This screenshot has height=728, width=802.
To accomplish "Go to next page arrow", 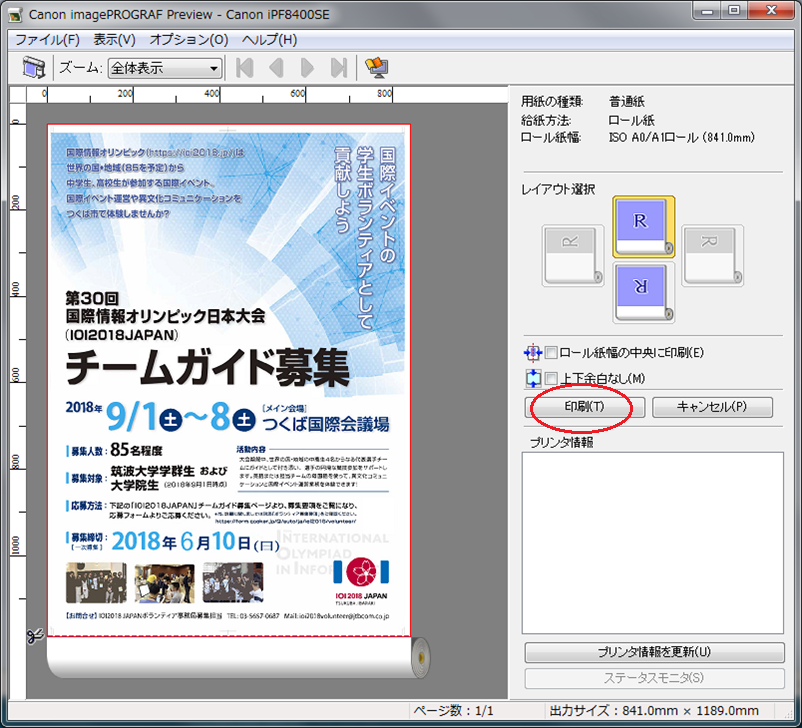I will tap(307, 68).
